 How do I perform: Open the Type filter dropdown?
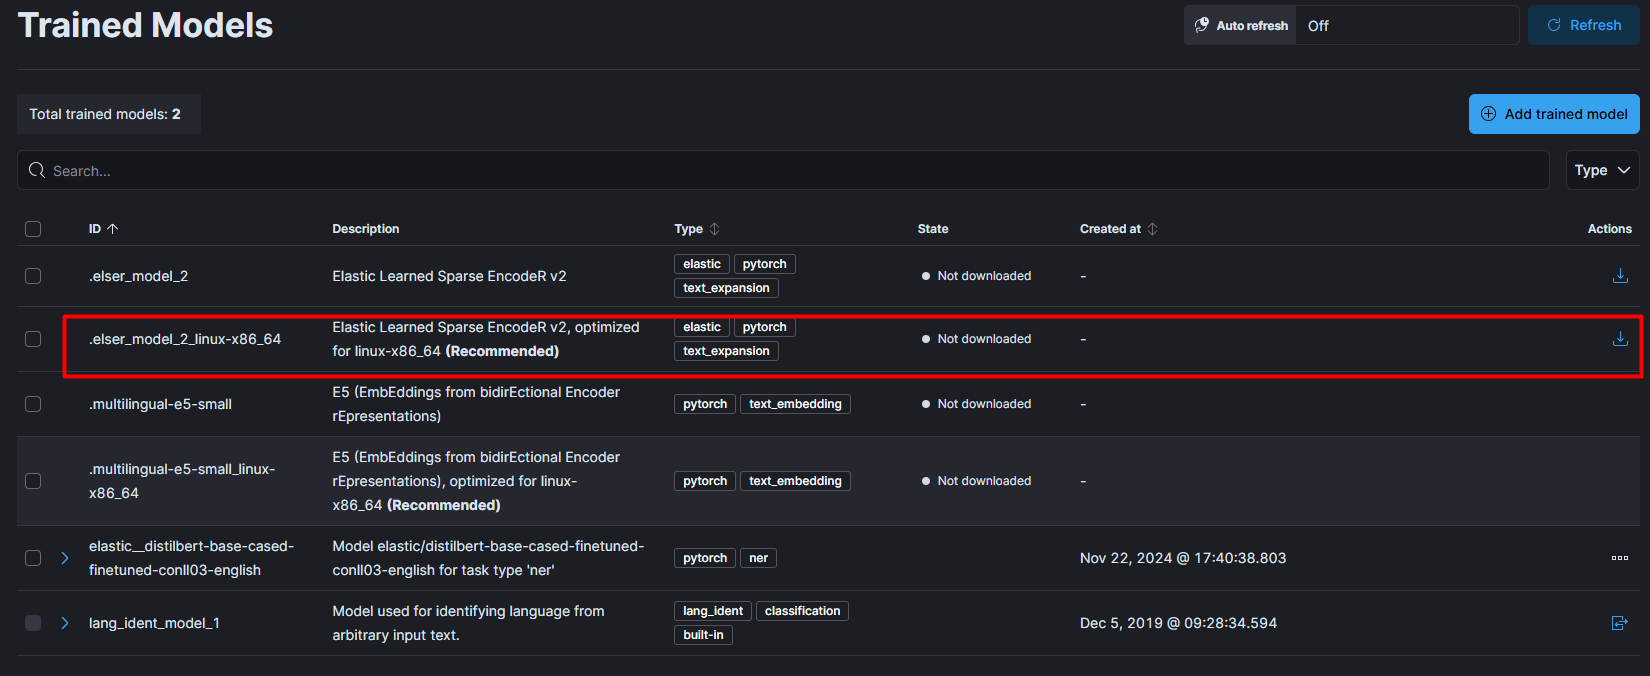1602,171
